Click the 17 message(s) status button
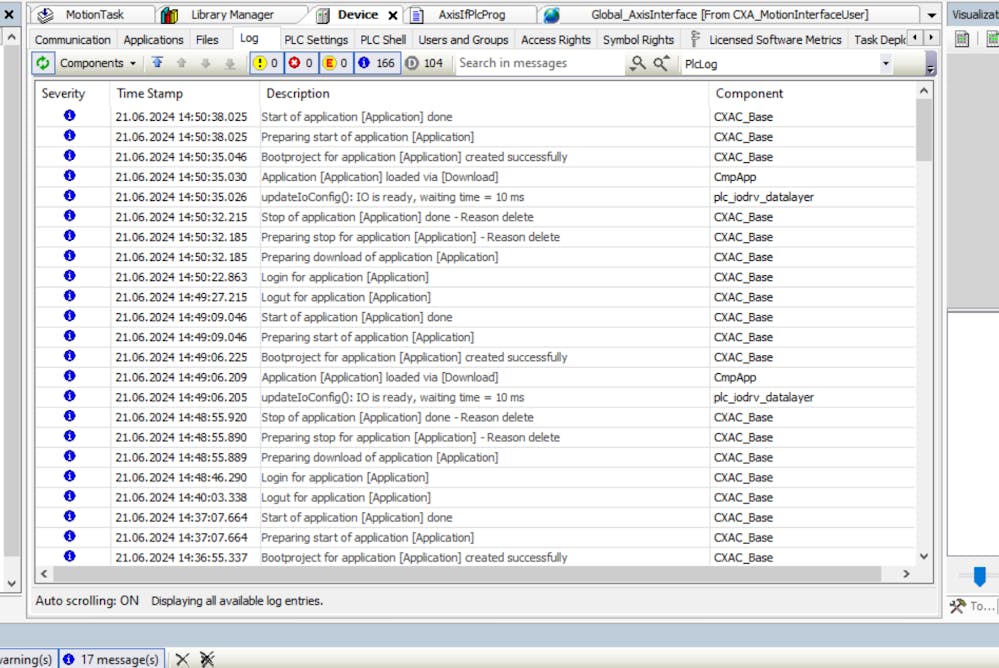This screenshot has height=668, width=999. pos(111,659)
